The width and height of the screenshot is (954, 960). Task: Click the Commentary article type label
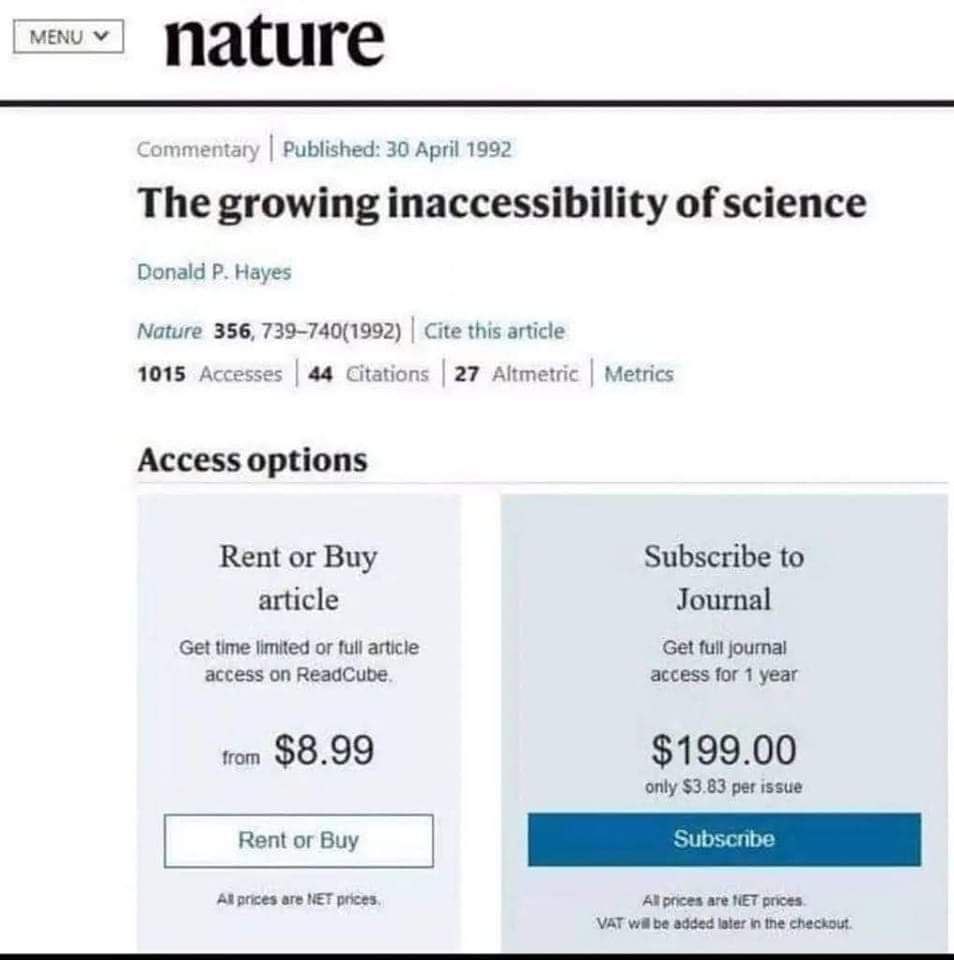[197, 150]
